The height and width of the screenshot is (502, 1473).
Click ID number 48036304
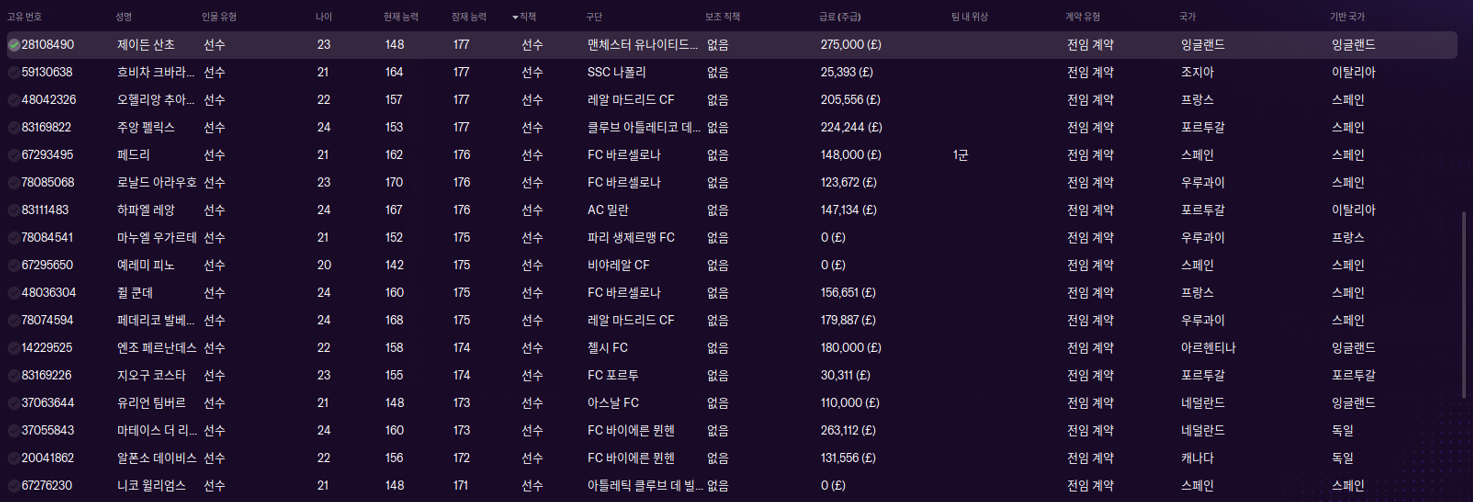[47, 293]
